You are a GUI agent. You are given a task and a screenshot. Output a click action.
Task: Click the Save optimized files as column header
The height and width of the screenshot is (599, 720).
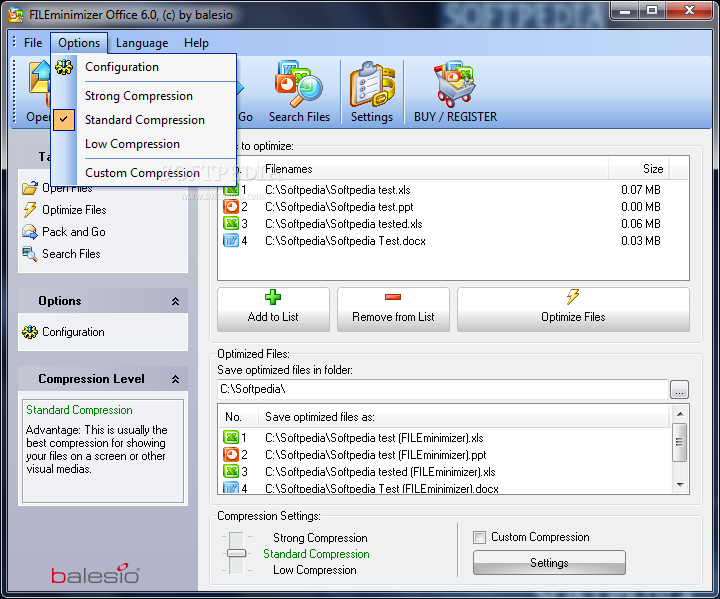click(x=464, y=417)
